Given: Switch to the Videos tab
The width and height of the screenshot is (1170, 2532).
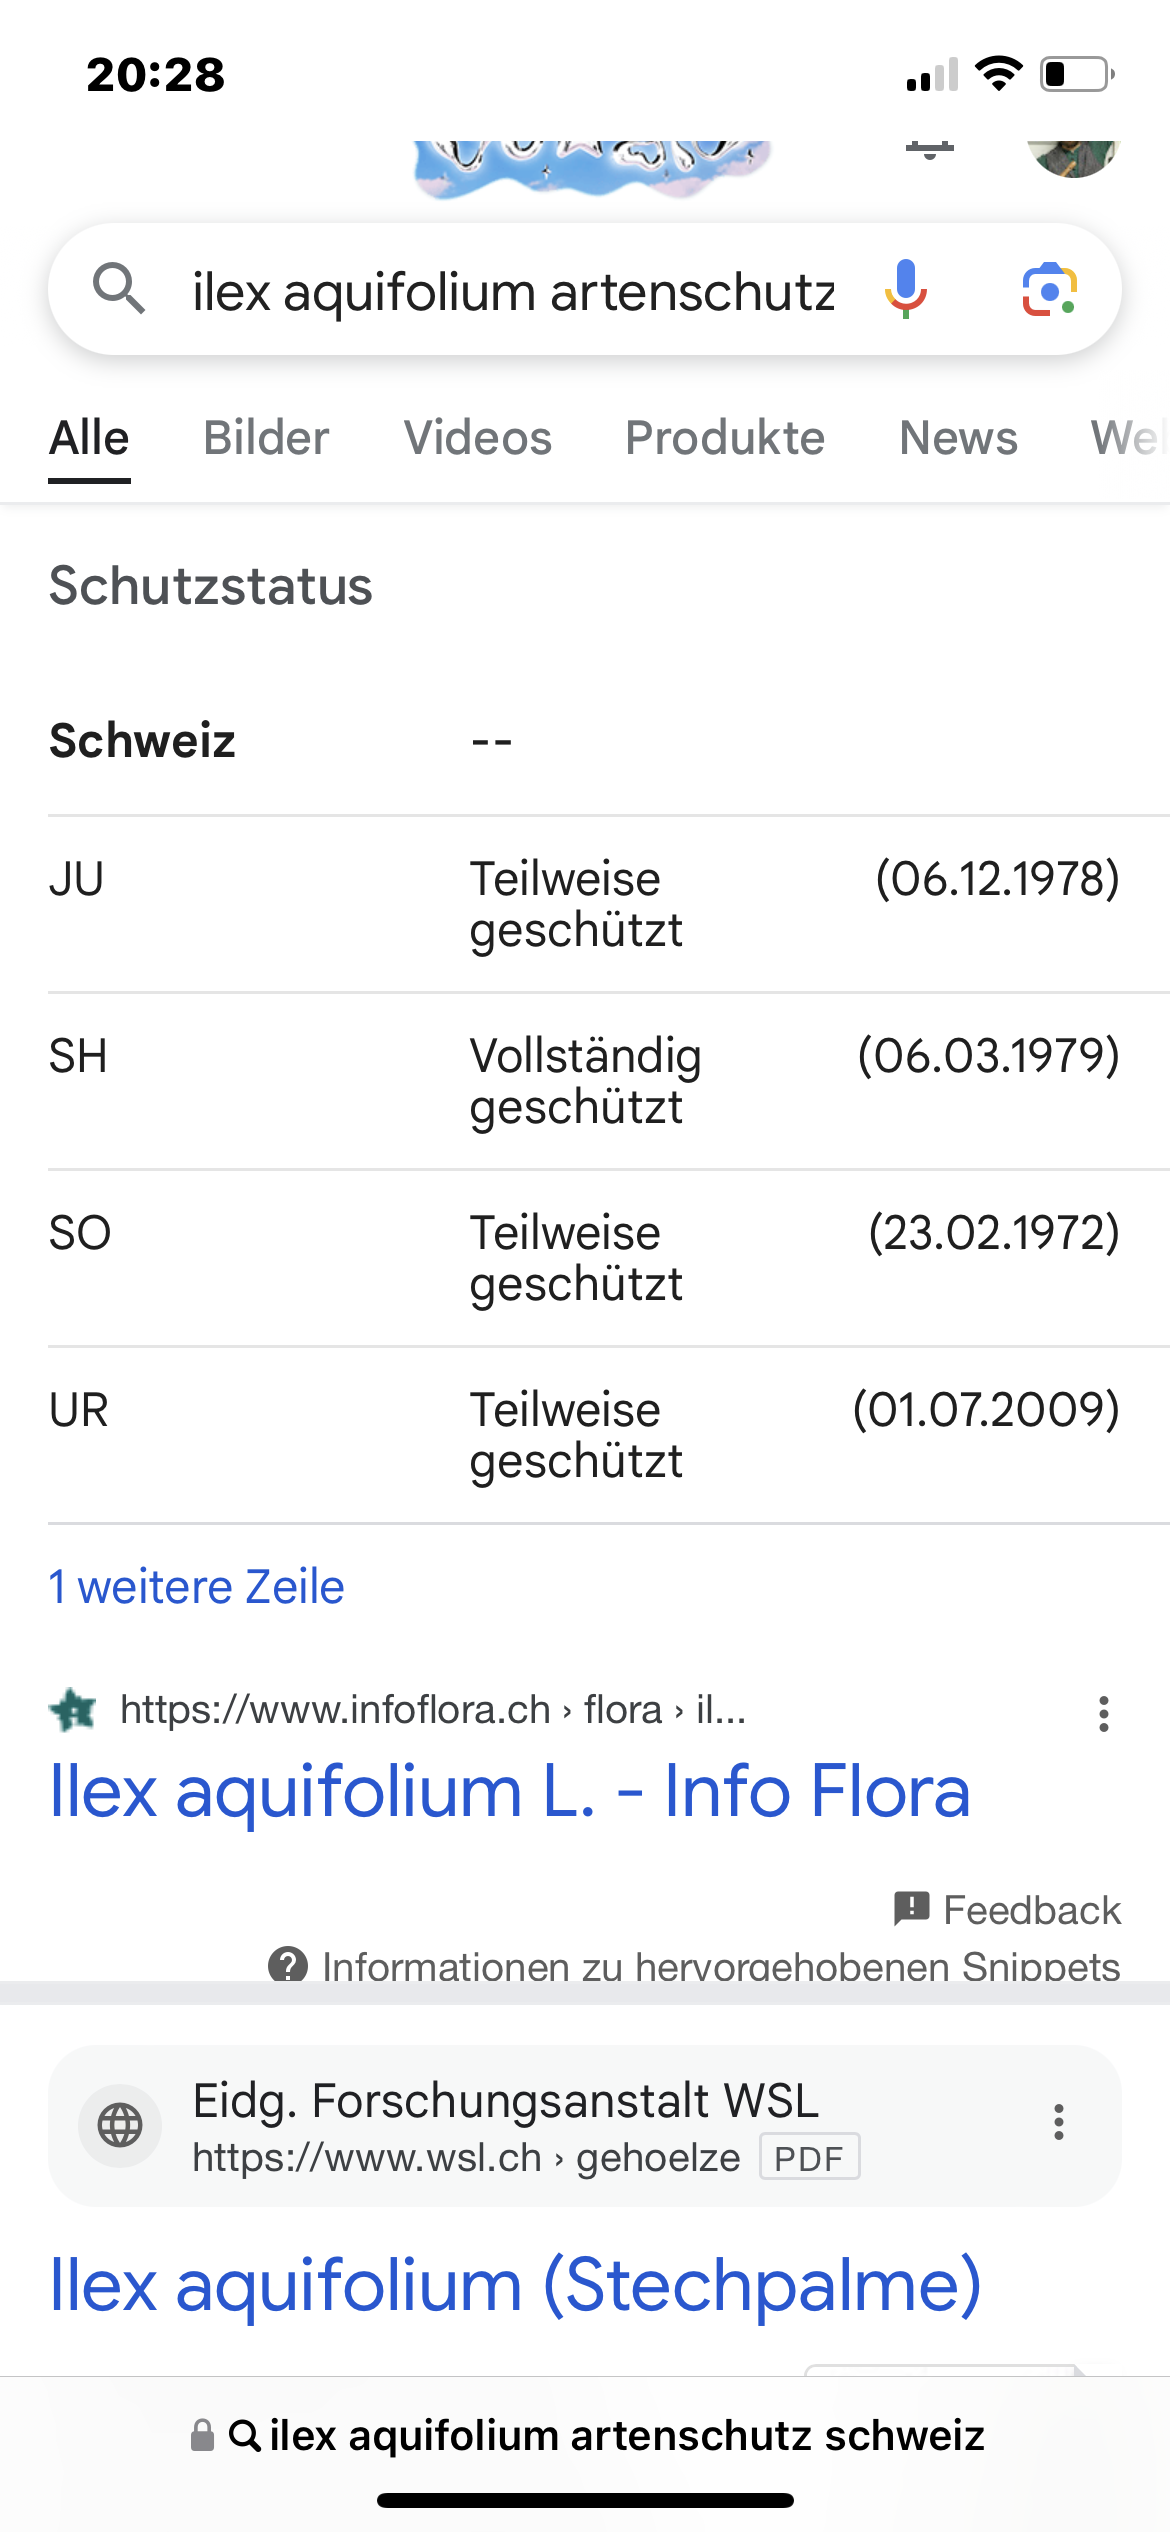Looking at the screenshot, I should pos(477,438).
